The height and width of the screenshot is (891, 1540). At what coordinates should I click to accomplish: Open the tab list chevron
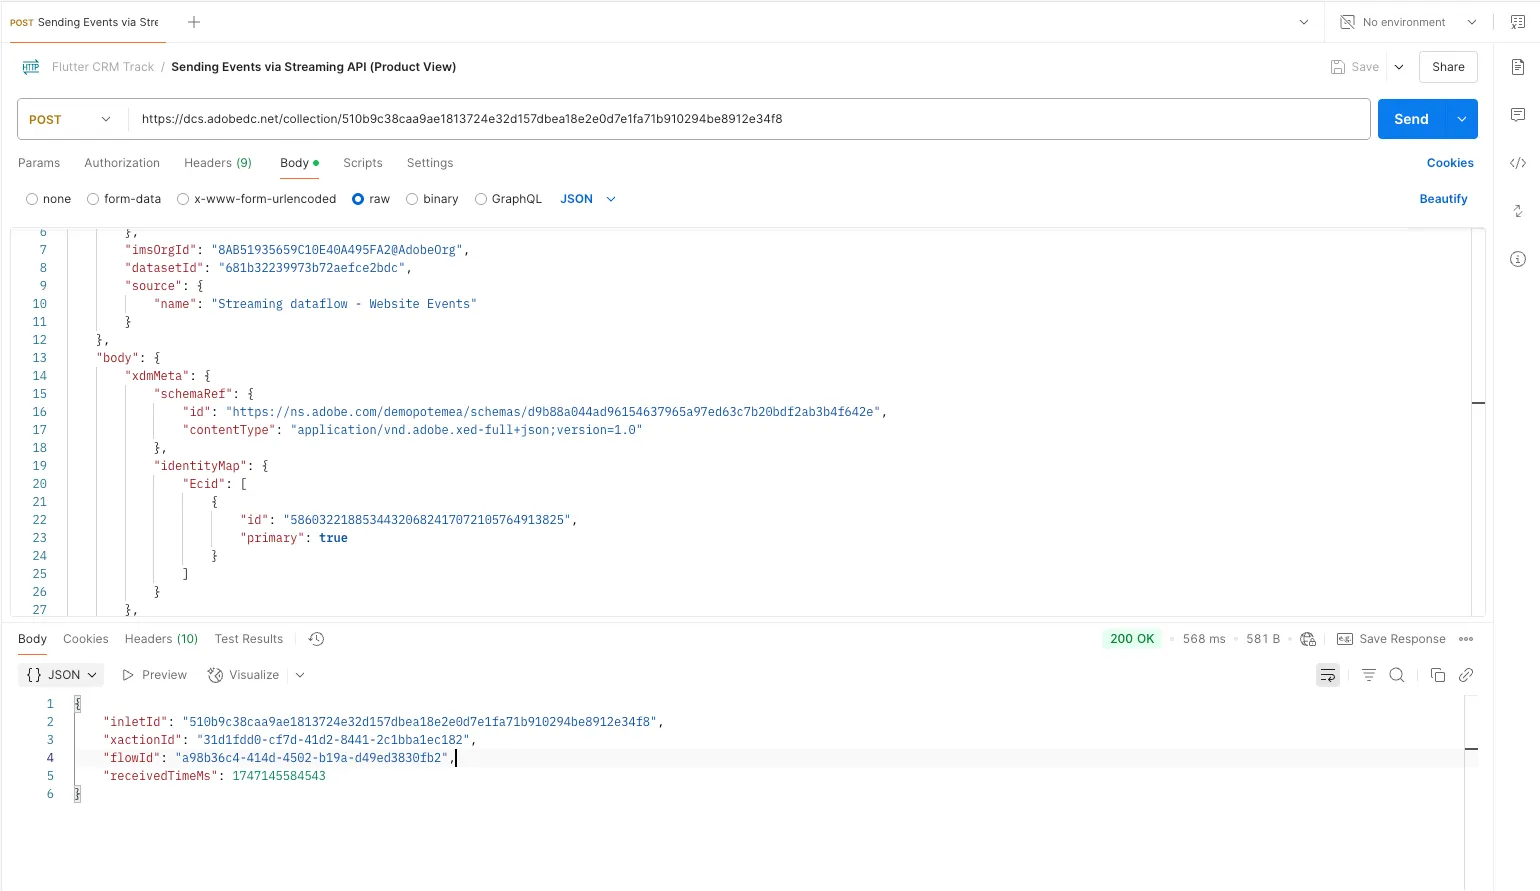pyautogui.click(x=1303, y=22)
